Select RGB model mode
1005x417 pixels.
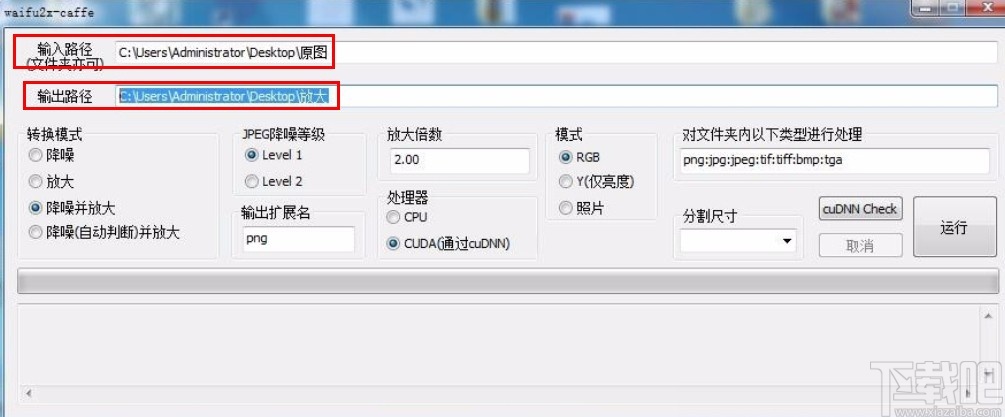point(579,157)
